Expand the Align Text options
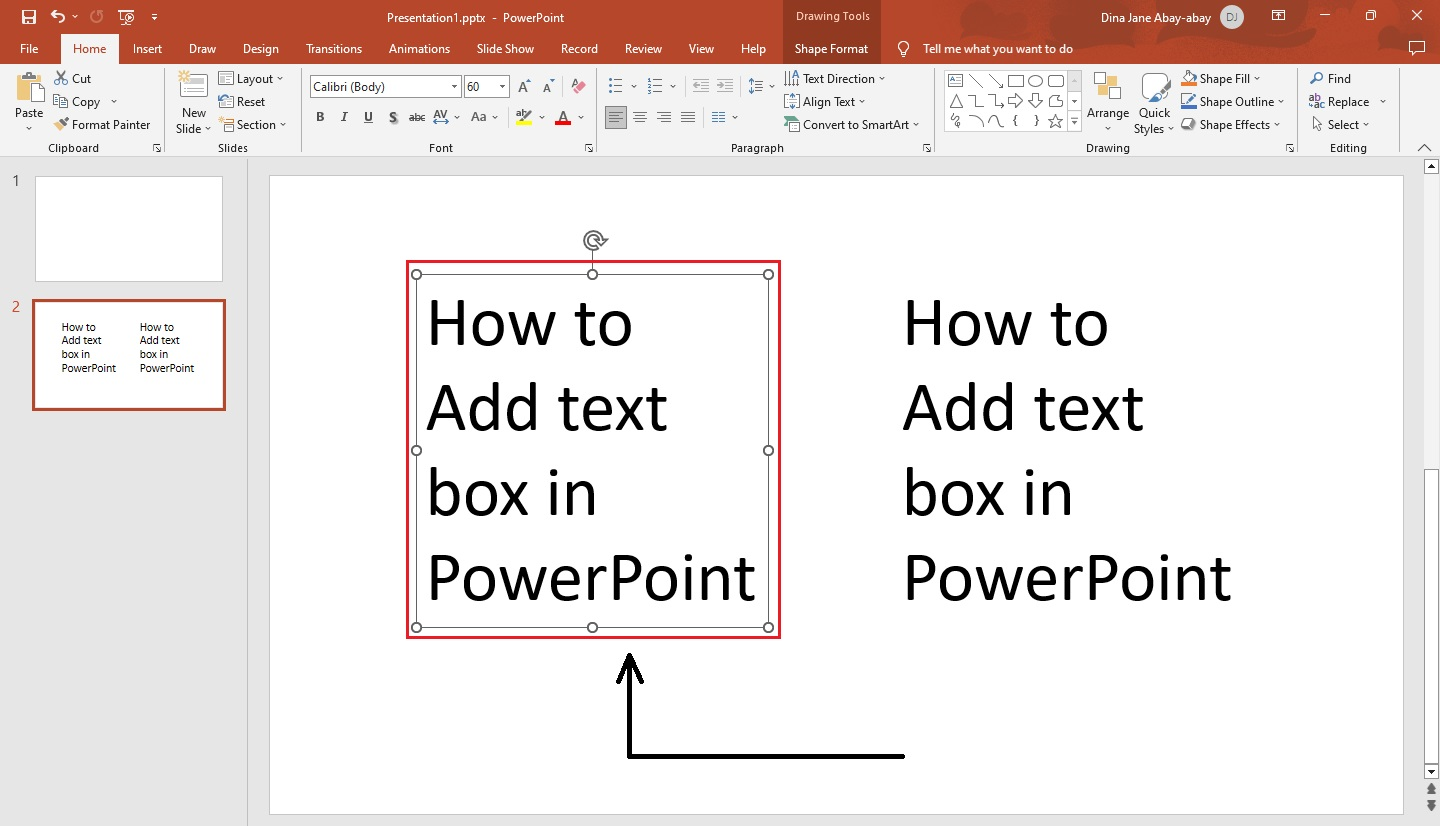Viewport: 1440px width, 826px height. 826,101
